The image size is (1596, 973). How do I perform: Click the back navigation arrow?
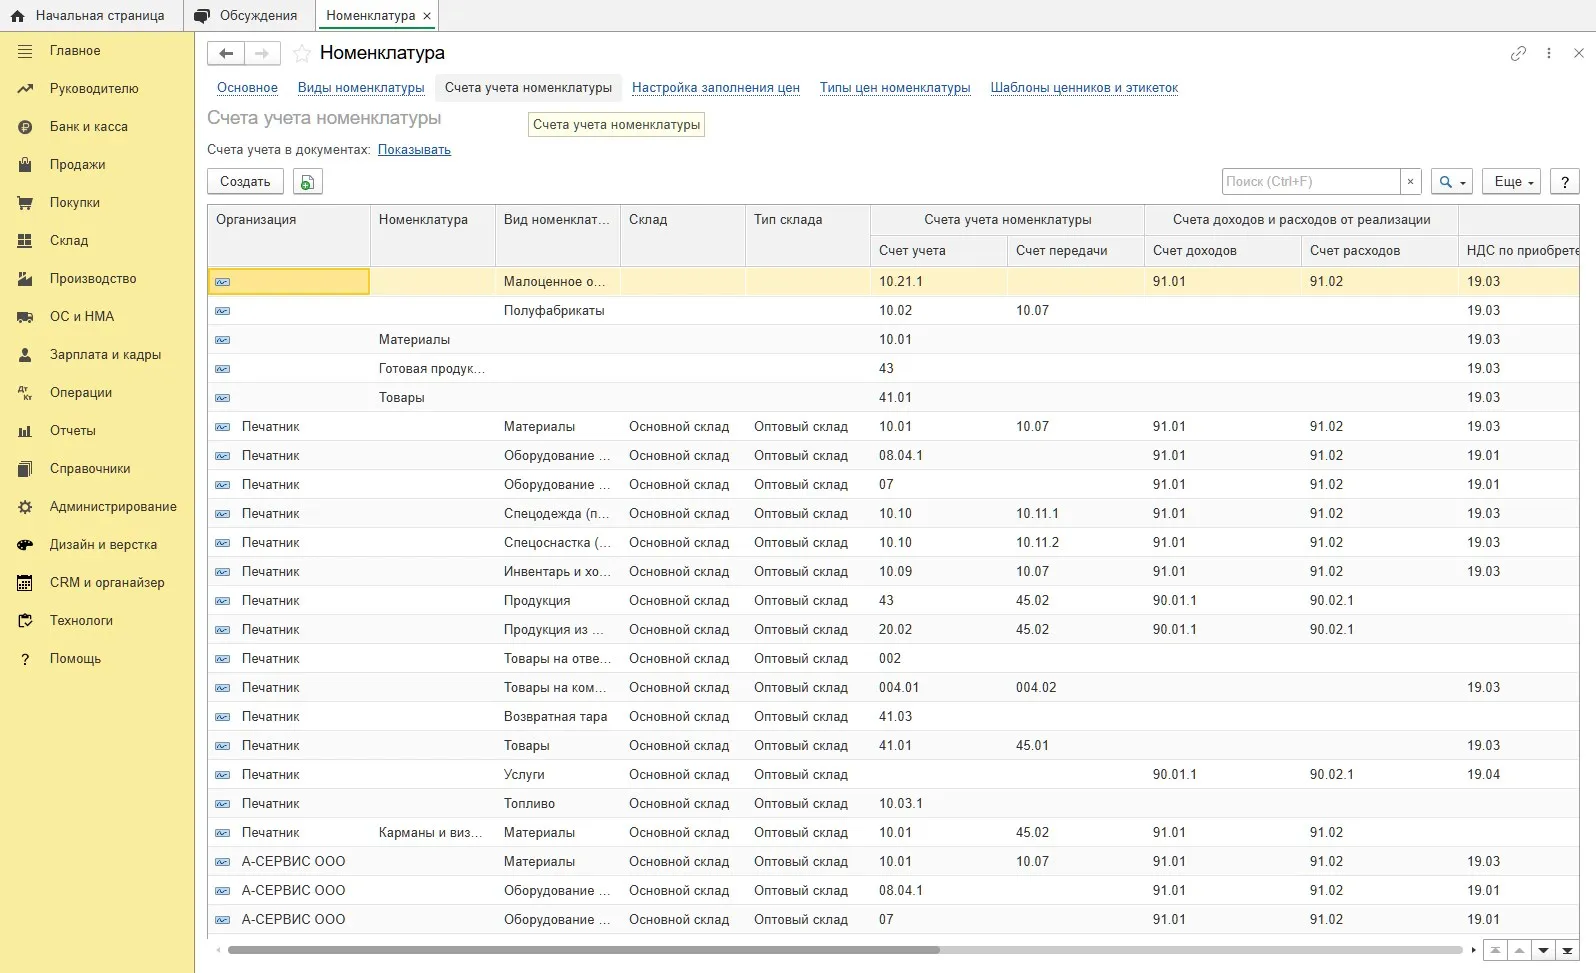tap(226, 53)
